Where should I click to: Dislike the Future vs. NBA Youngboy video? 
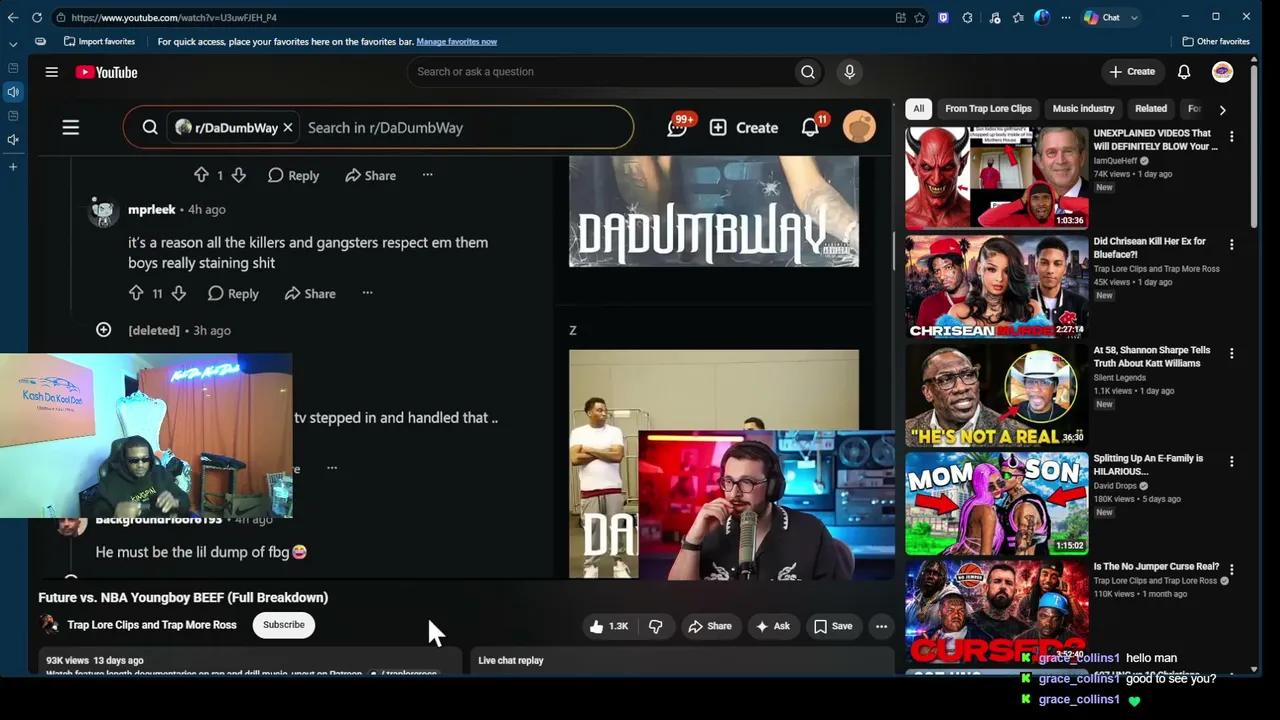[656, 626]
